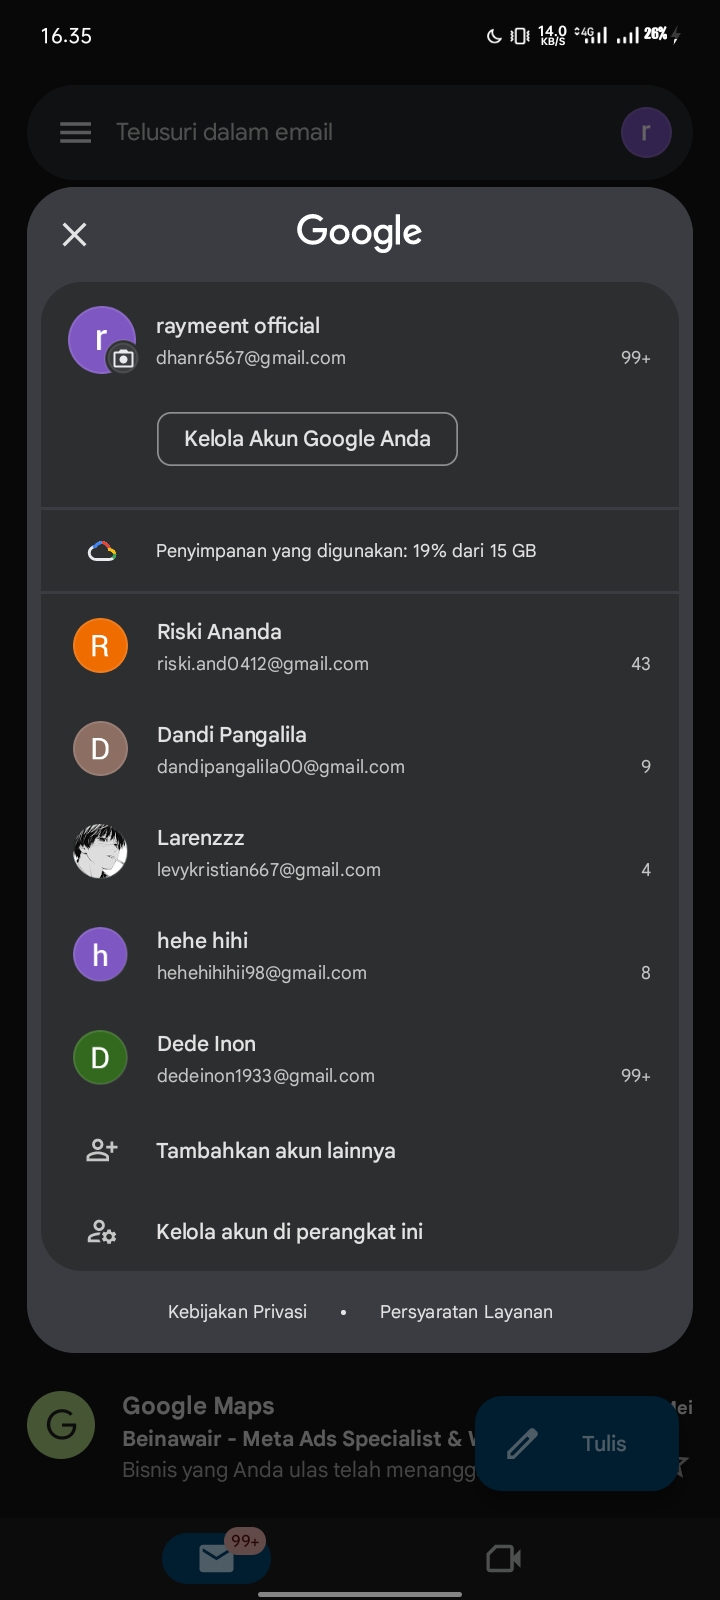The image size is (720, 1600).
Task: Open the Kebijakan Privasi link
Action: tap(238, 1312)
